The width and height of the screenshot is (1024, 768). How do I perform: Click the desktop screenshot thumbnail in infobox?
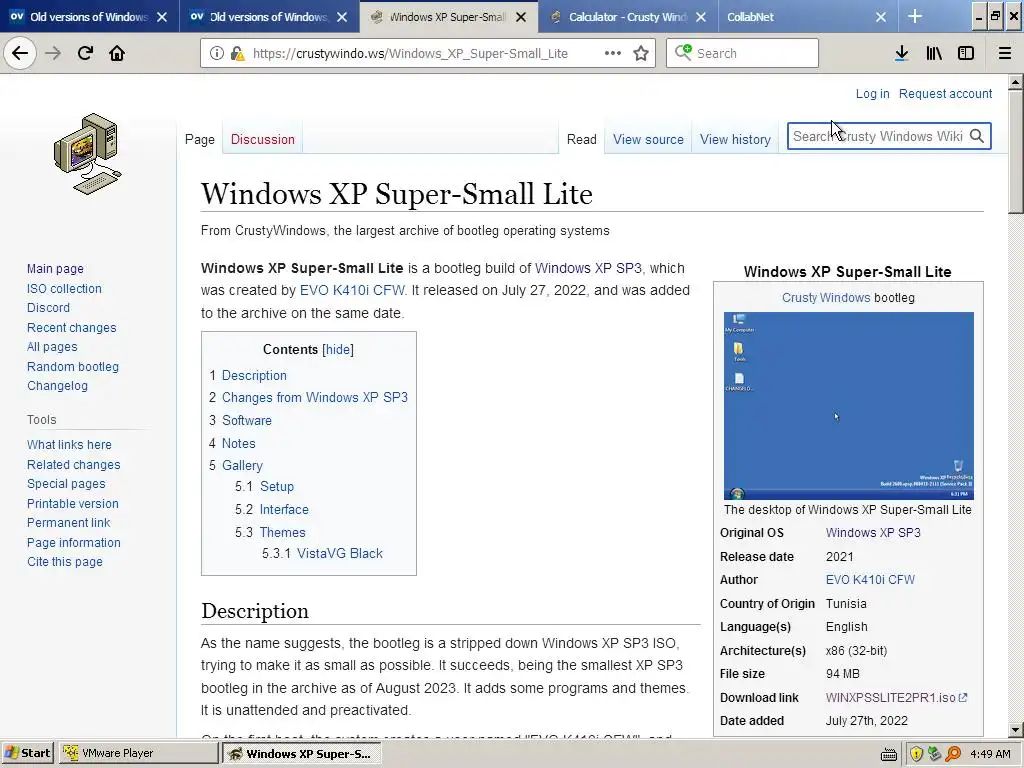coord(848,406)
